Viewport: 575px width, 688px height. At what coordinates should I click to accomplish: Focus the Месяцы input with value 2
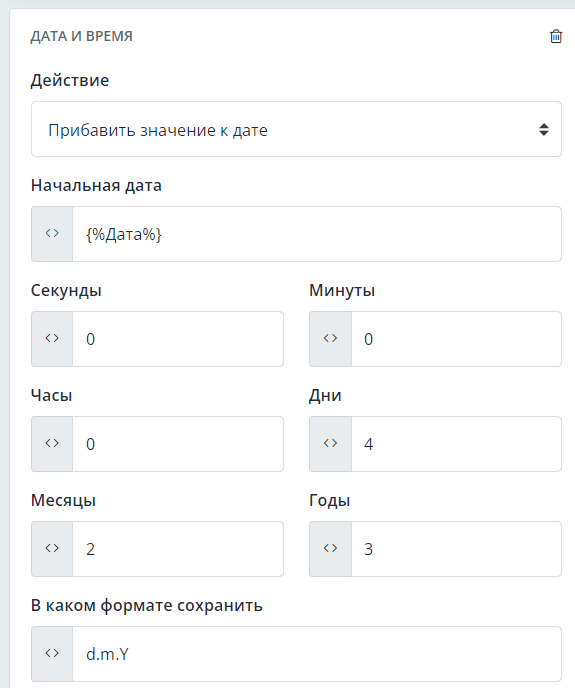click(178, 548)
